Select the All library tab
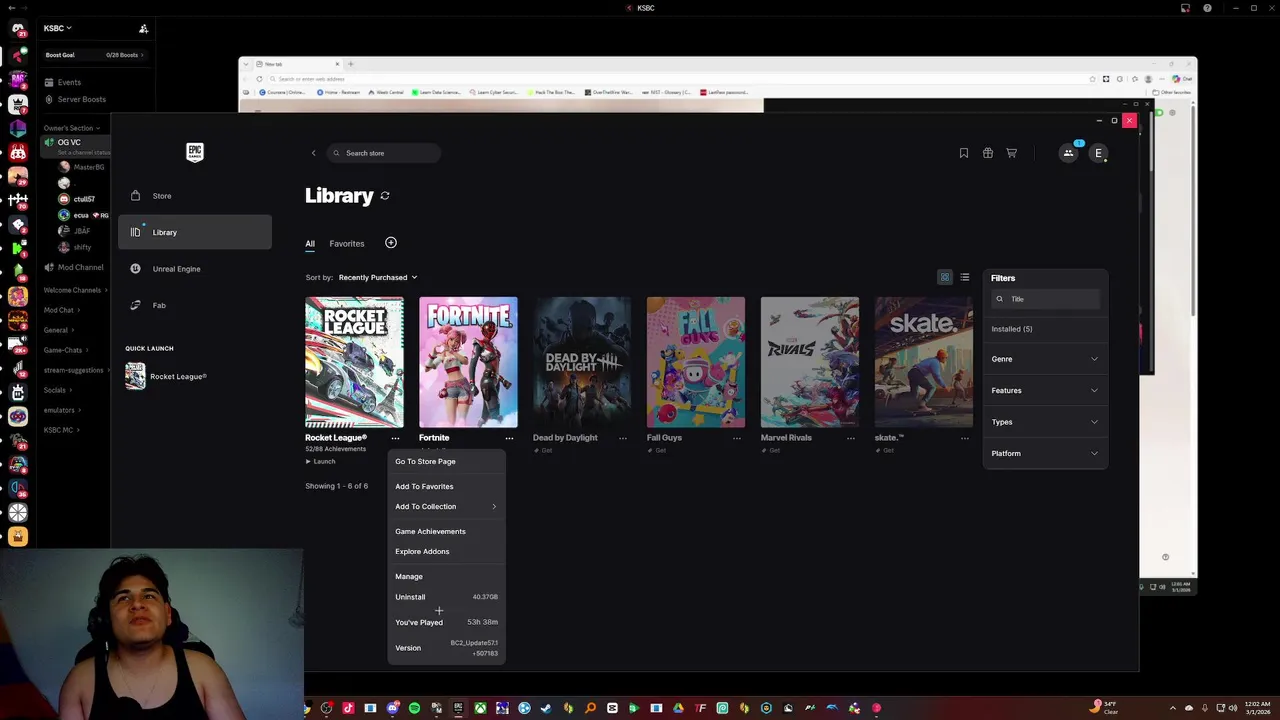The width and height of the screenshot is (1280, 720). [x=310, y=244]
